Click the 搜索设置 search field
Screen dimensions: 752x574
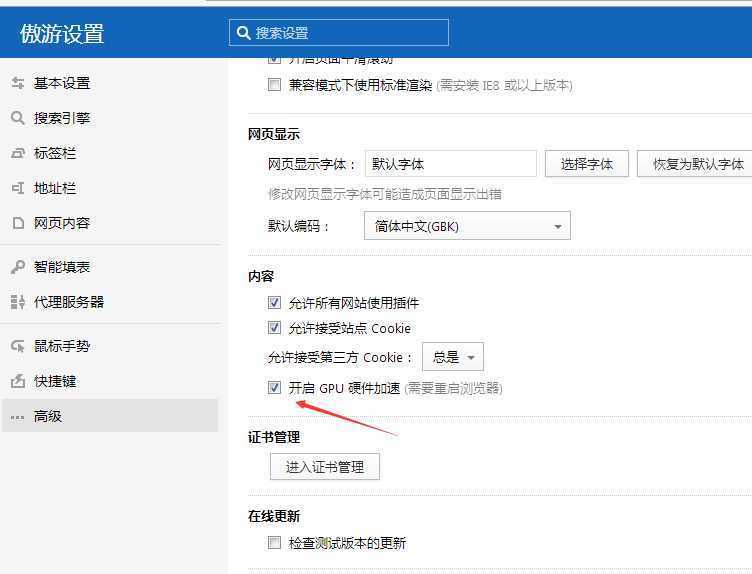[x=339, y=33]
